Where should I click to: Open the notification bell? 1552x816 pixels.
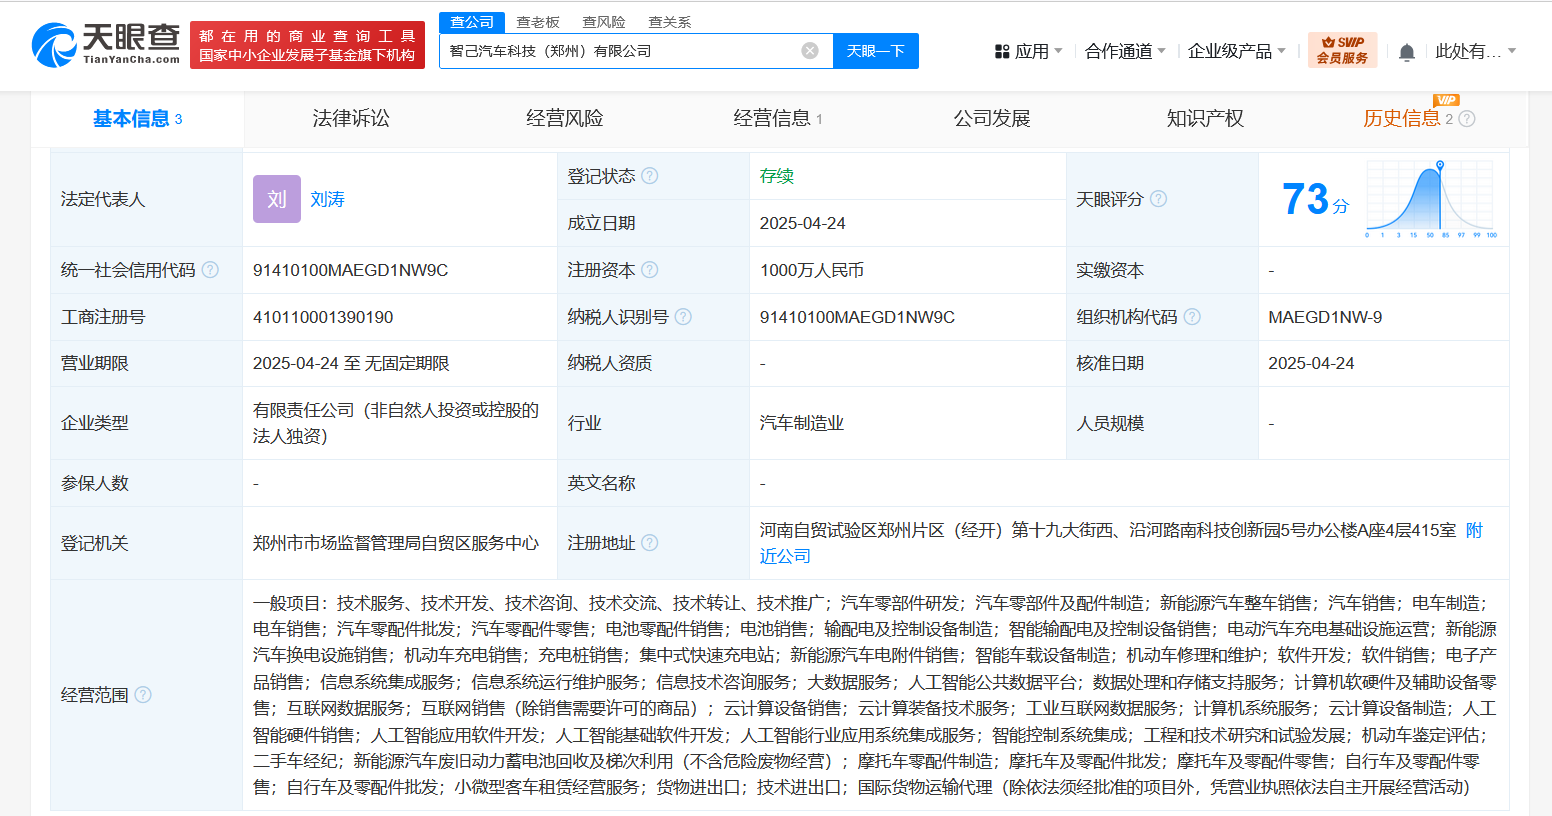1406,52
